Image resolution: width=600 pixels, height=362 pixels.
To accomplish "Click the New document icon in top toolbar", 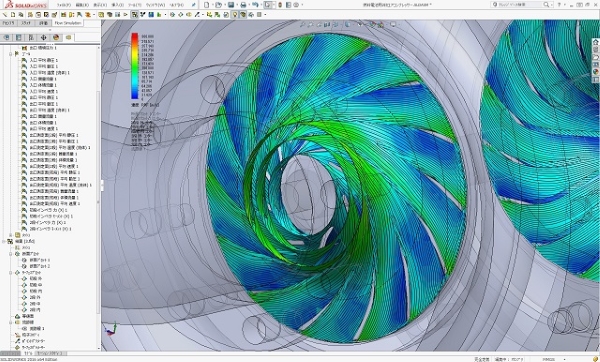I will (x=207, y=5).
